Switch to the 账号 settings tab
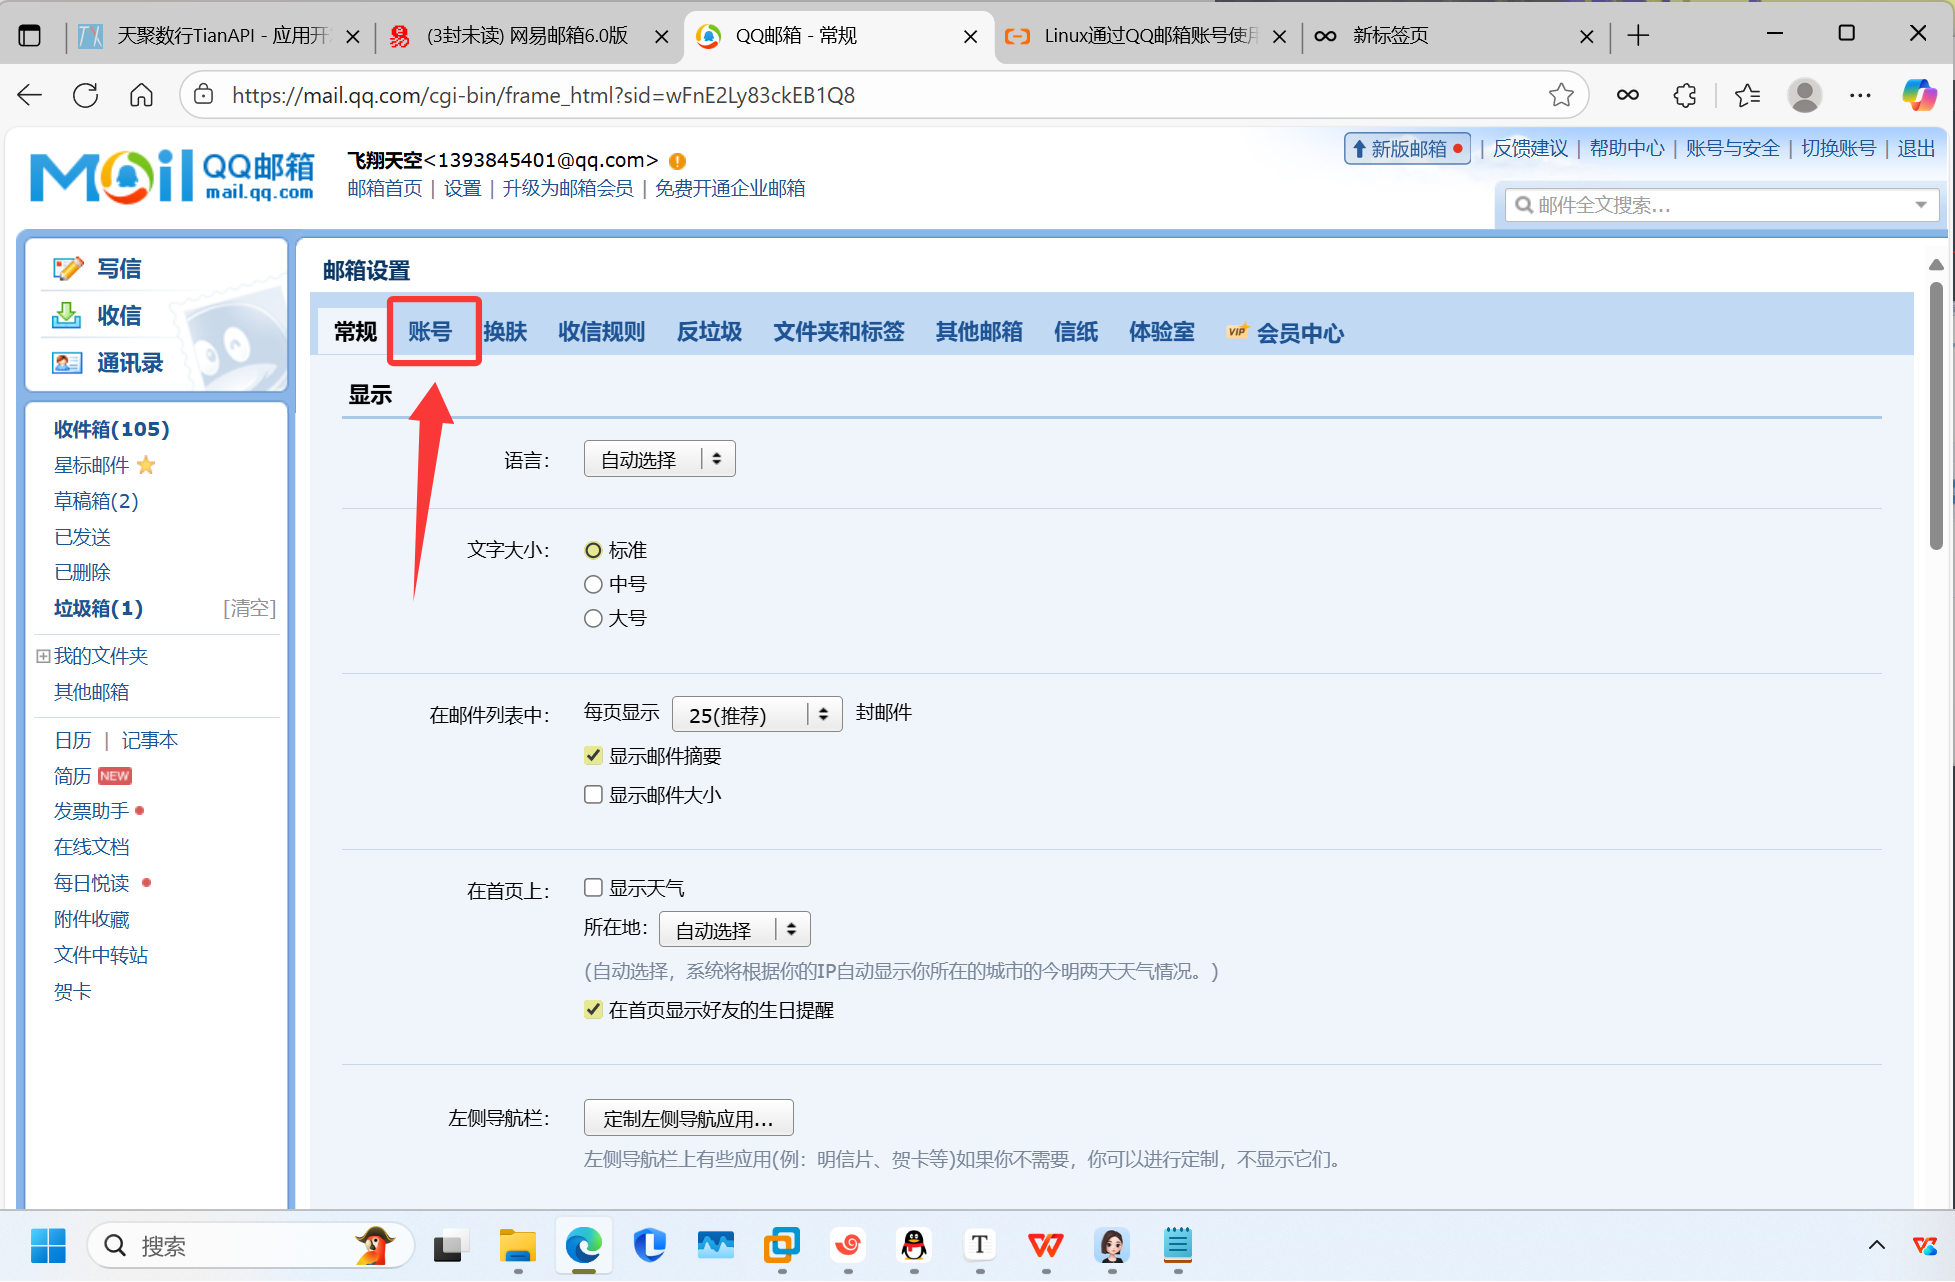 430,332
